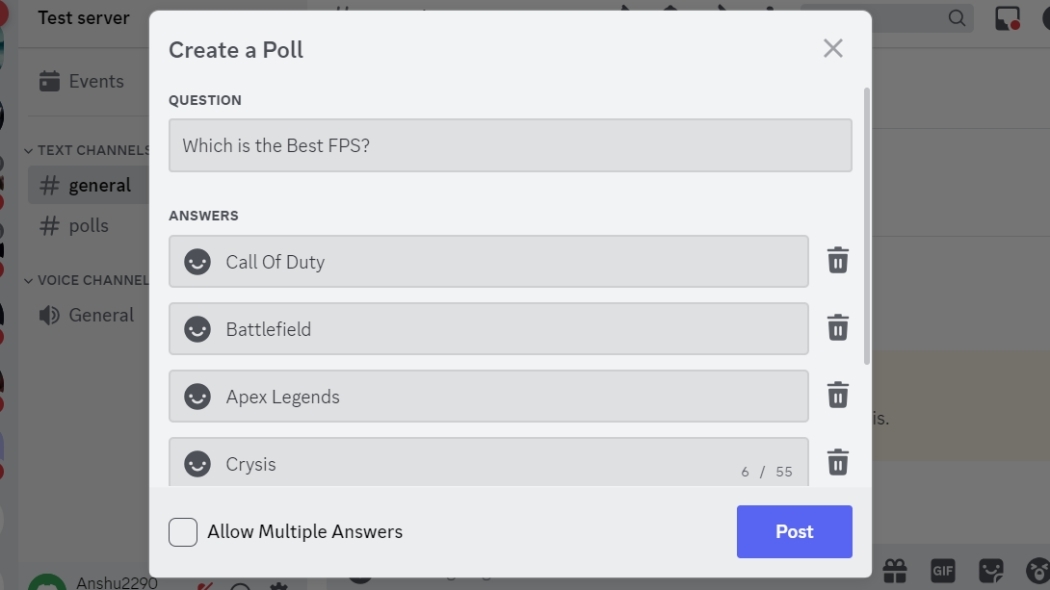Click the Events calendar icon
Image resolution: width=1050 pixels, height=590 pixels.
point(50,81)
